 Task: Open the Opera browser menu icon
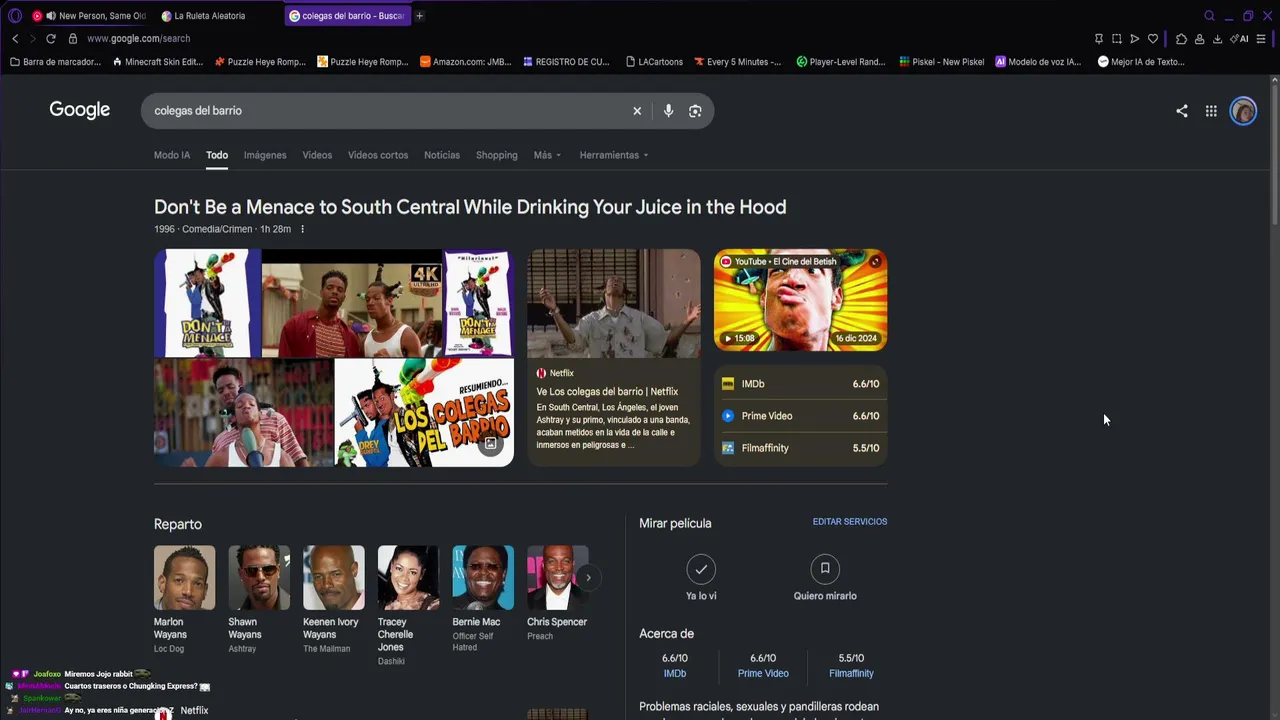[15, 16]
